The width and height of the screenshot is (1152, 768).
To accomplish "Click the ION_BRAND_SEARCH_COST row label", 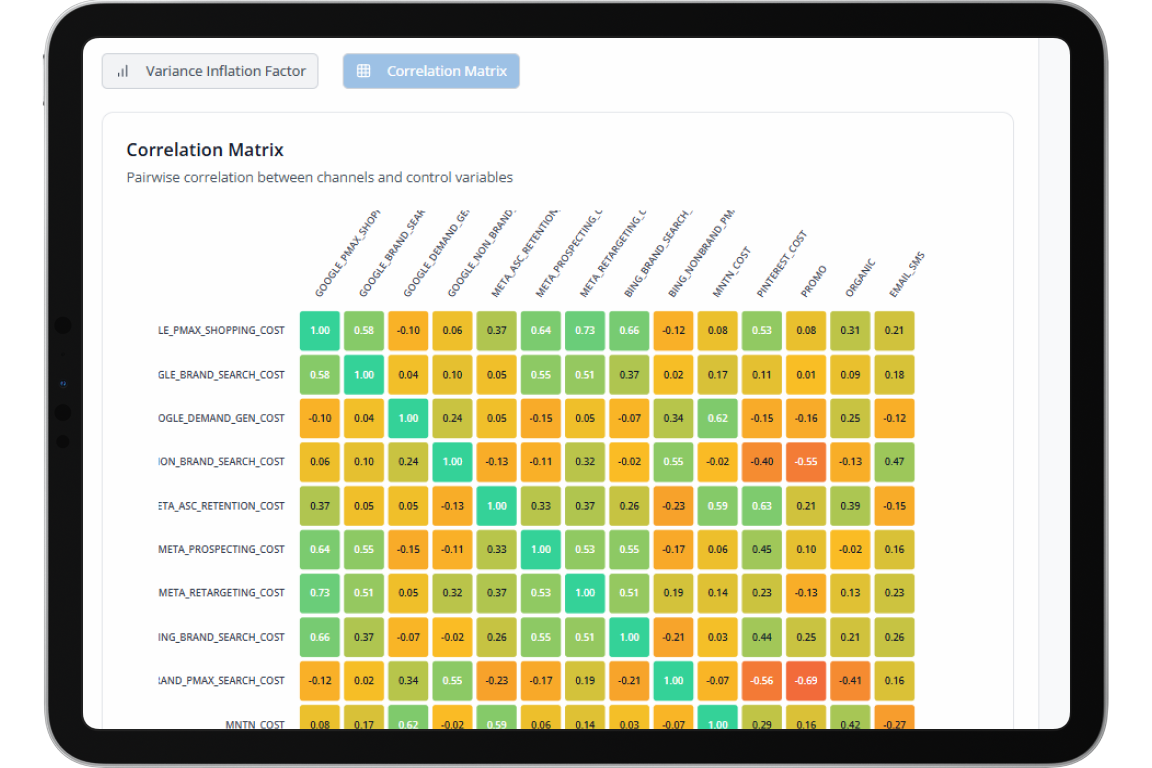I will pos(221,462).
